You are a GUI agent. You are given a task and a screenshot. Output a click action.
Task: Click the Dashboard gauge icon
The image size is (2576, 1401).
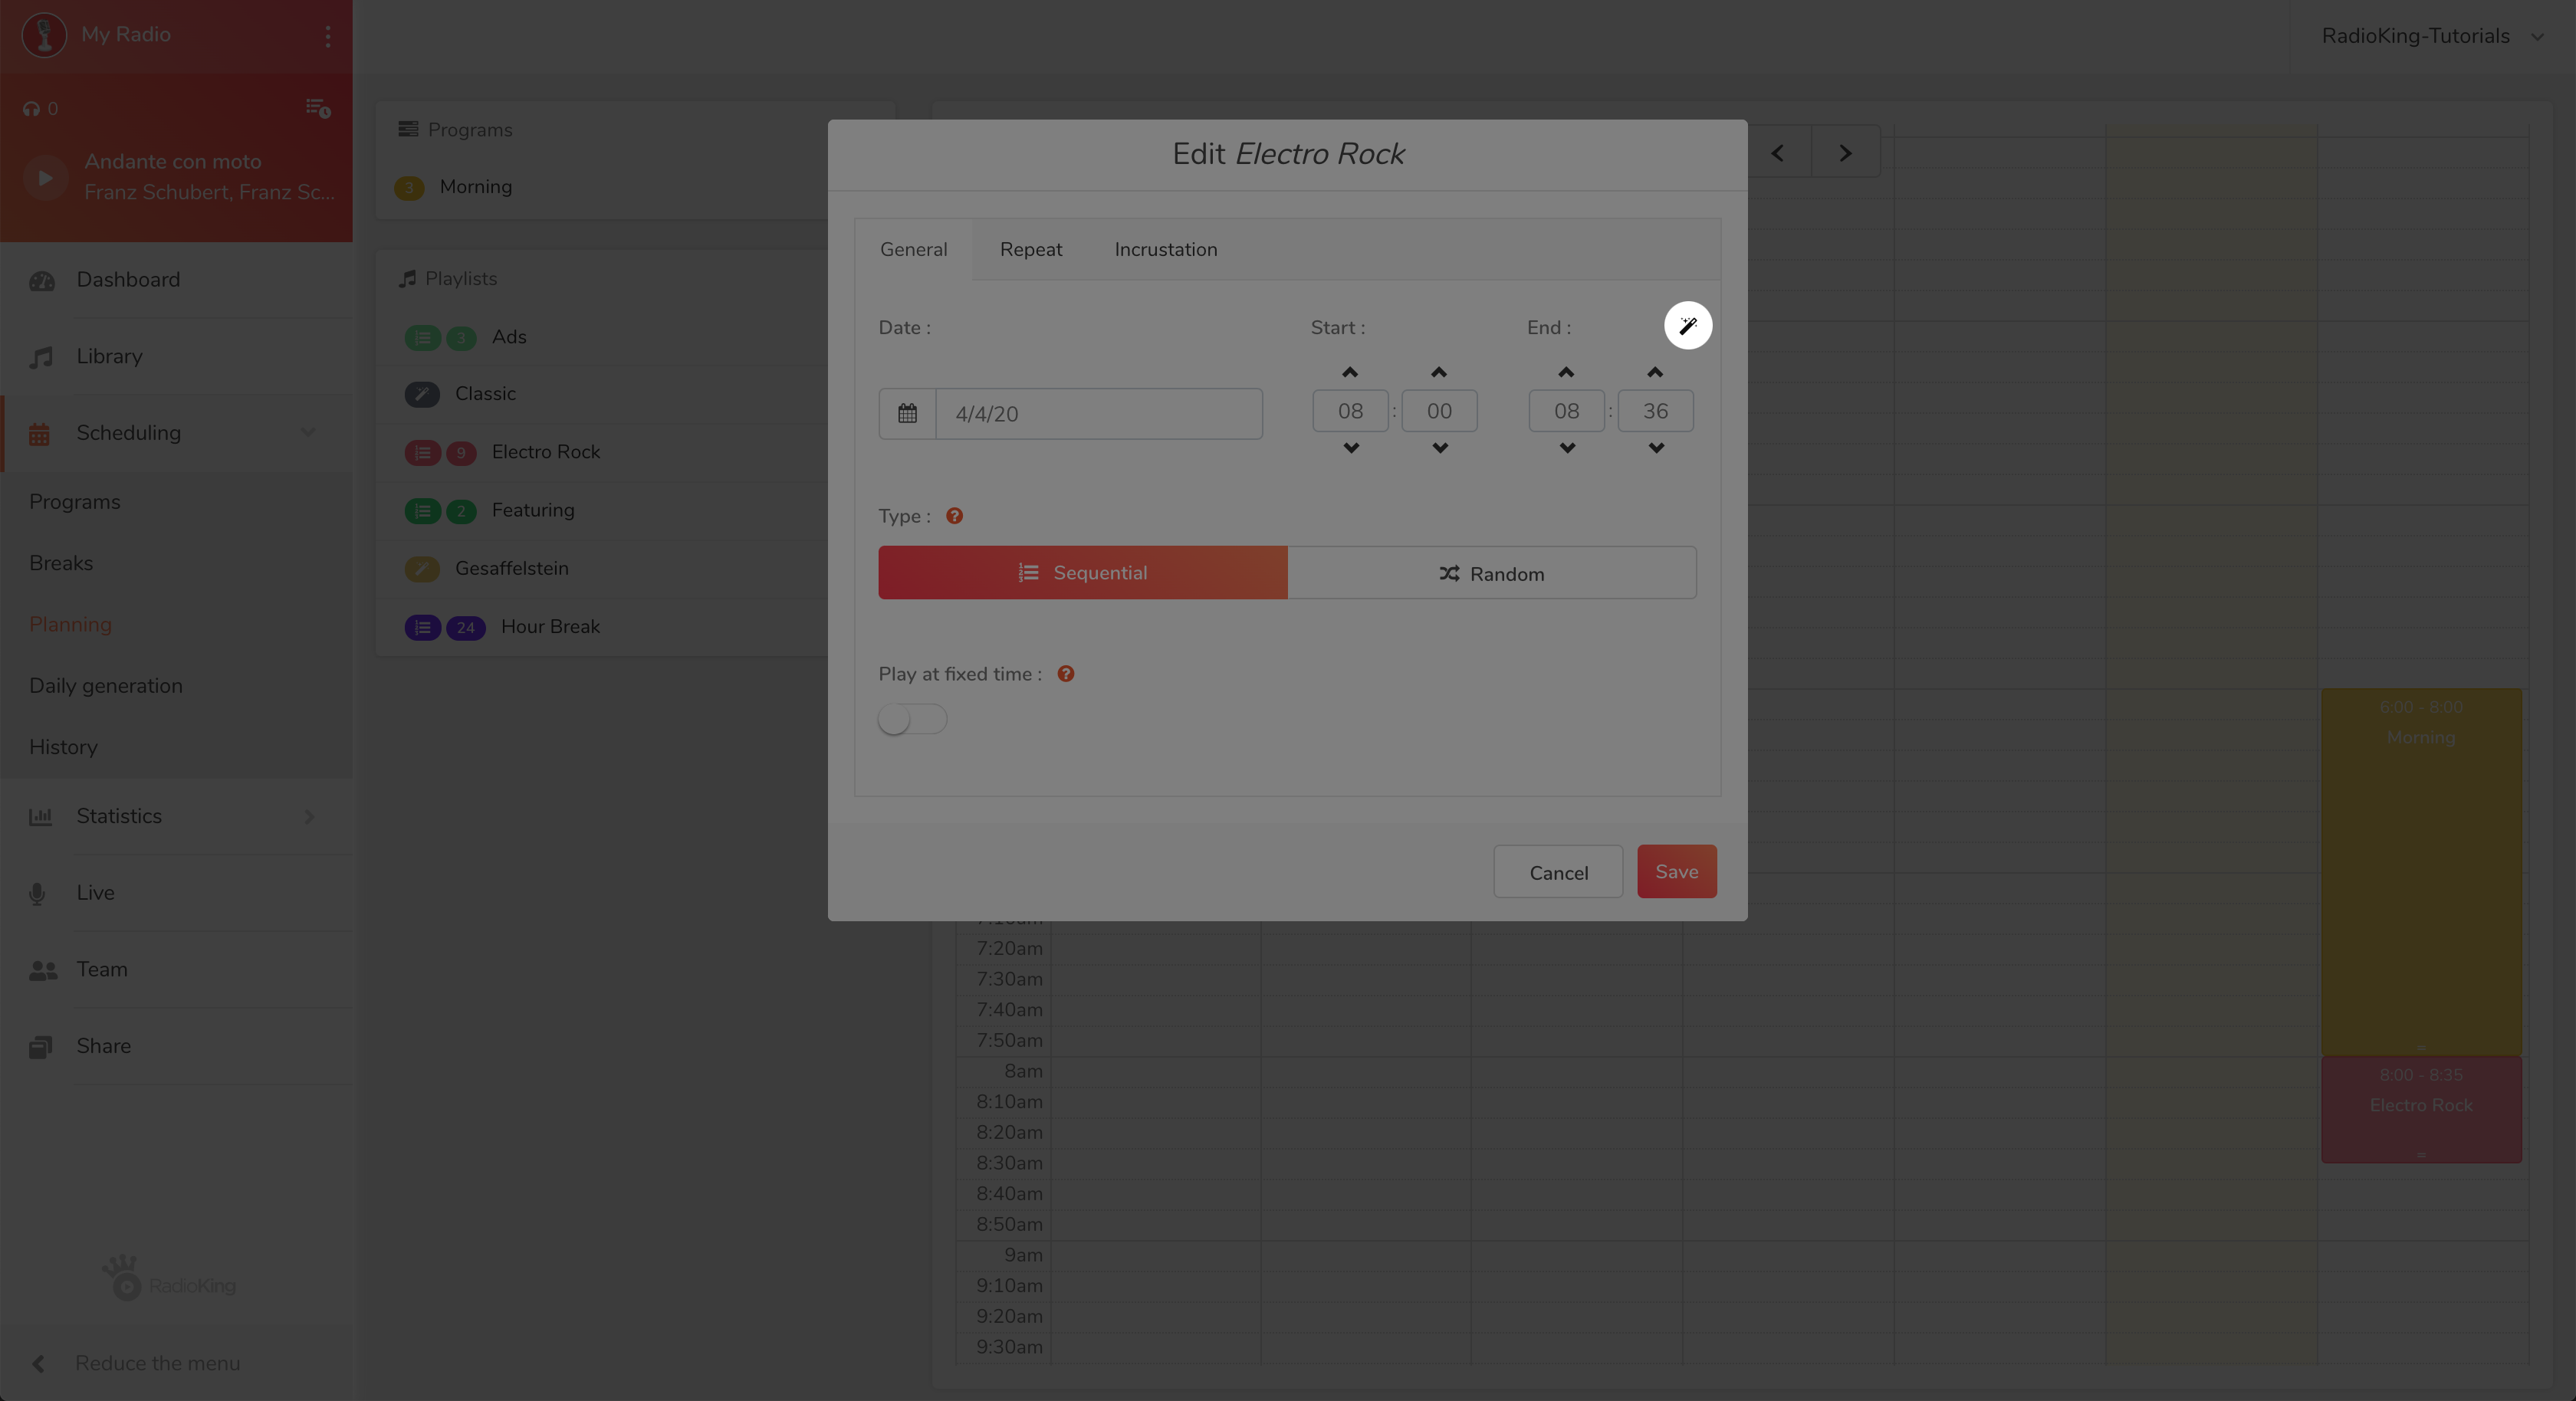click(42, 281)
